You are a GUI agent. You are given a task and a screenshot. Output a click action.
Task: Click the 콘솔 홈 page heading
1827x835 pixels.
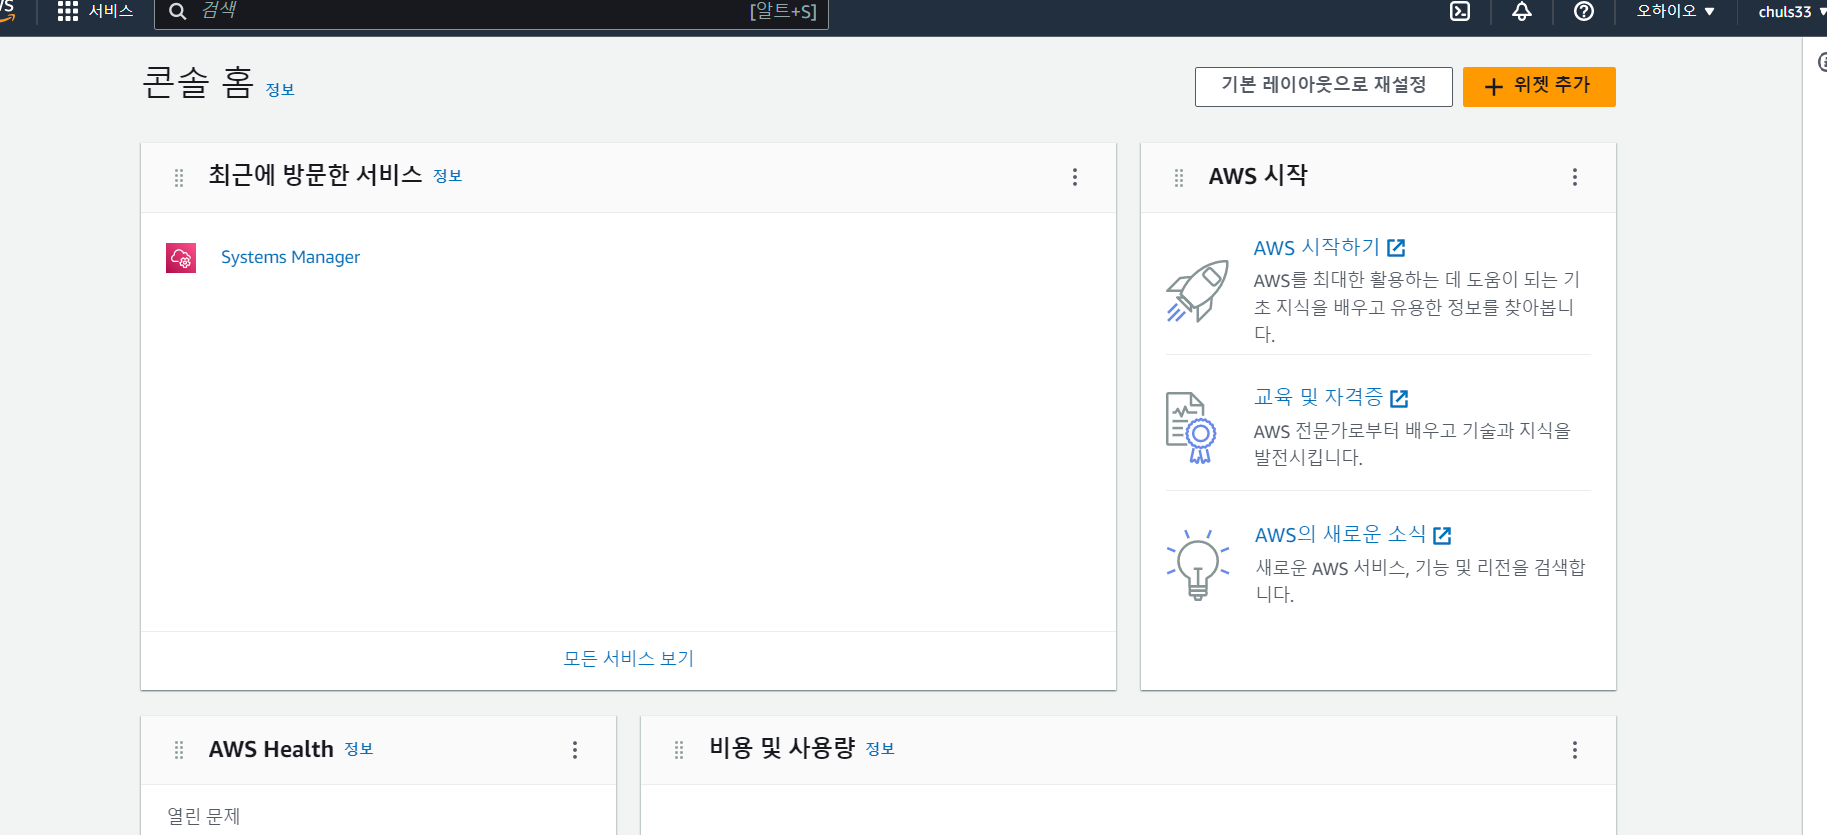199,82
